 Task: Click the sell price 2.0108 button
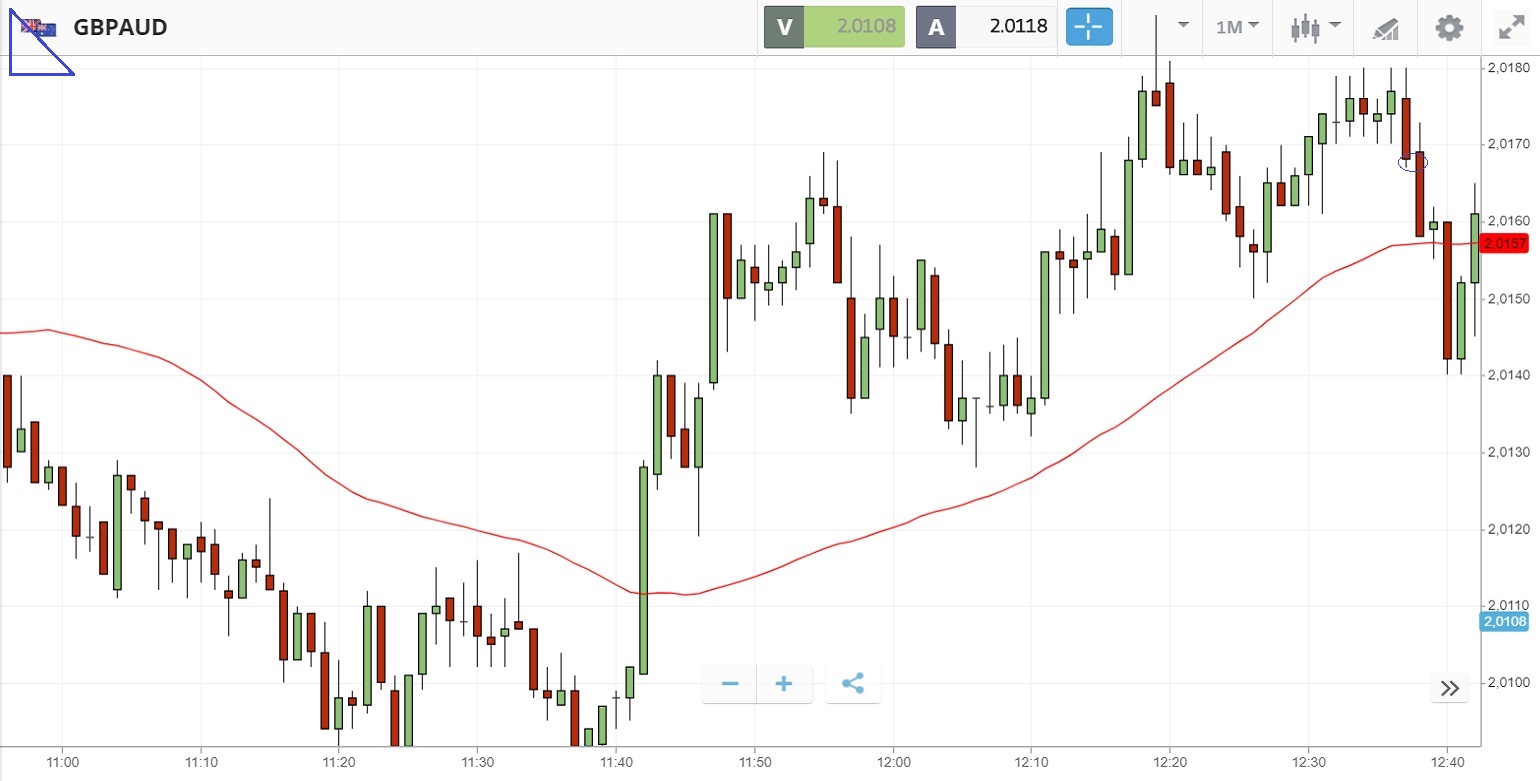tap(834, 27)
